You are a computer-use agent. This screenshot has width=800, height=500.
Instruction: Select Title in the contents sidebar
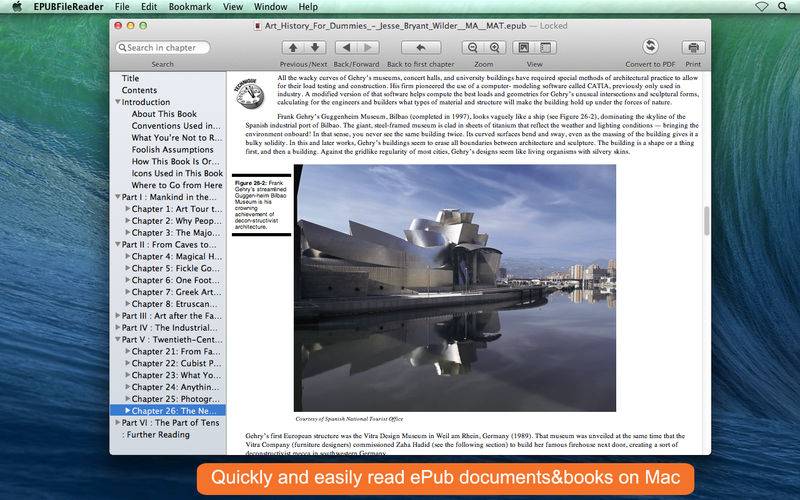[130, 78]
